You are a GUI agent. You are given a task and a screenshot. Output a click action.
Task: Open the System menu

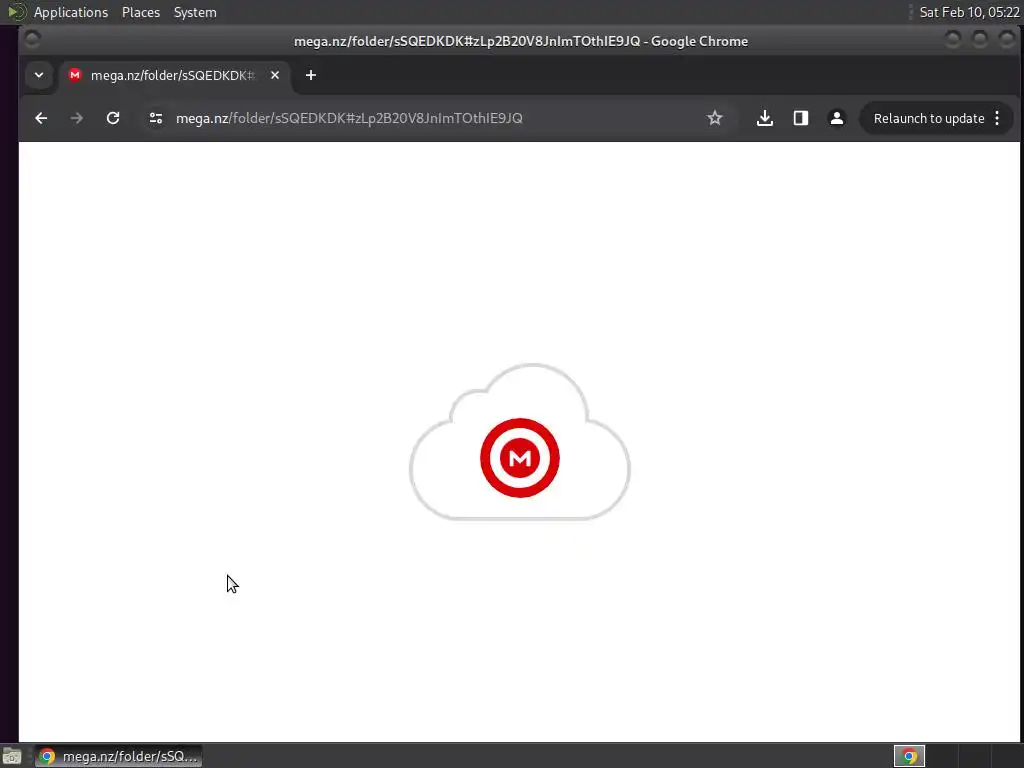[x=195, y=12]
